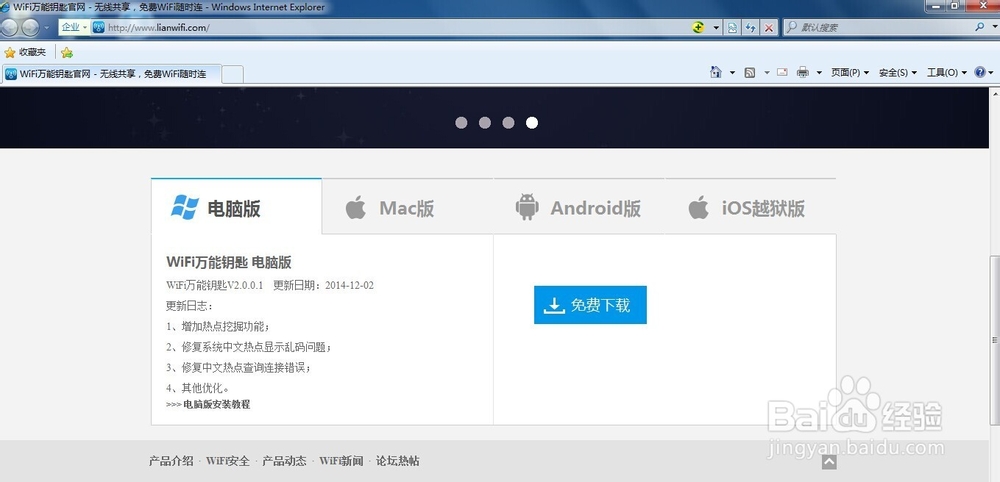Select the WiFi万能钥匙官网 browser tab
Screen dimensions: 1000x482
(x=112, y=74)
